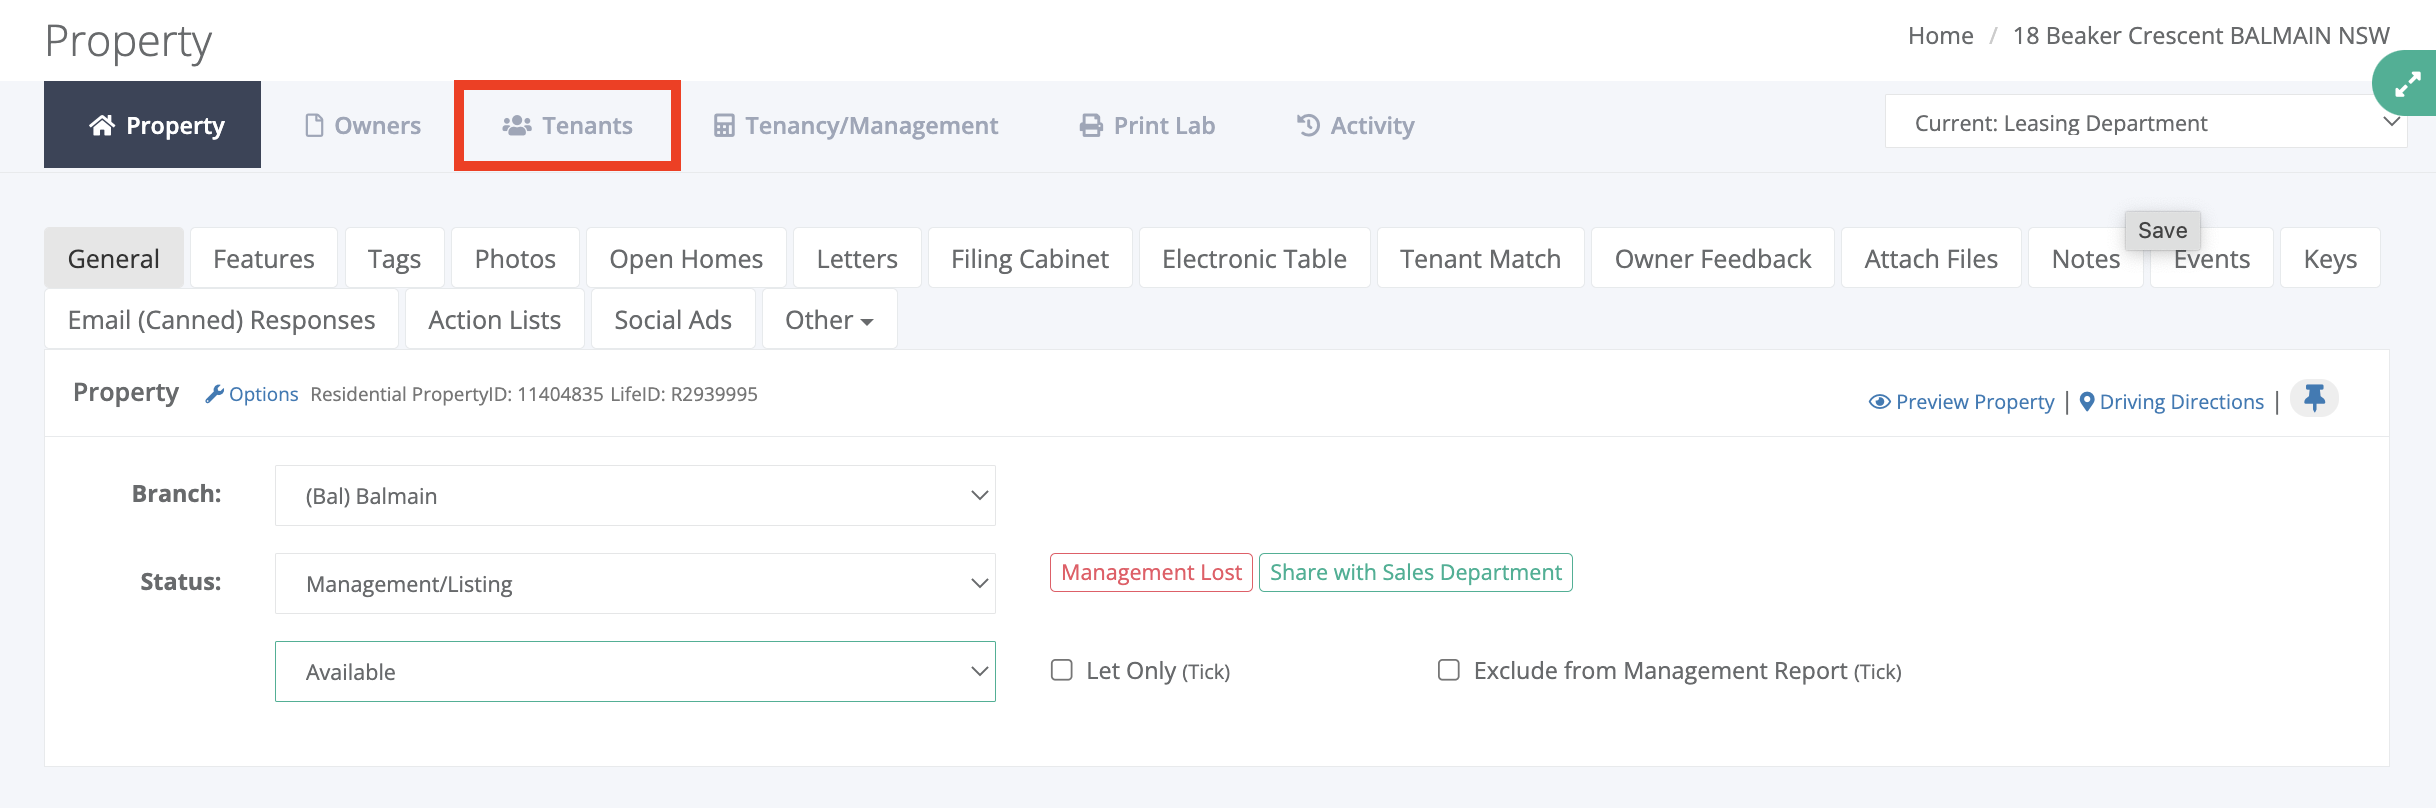Screen dimensions: 2436x808
Task: Click the blue pin icon button
Action: pyautogui.click(x=2314, y=398)
